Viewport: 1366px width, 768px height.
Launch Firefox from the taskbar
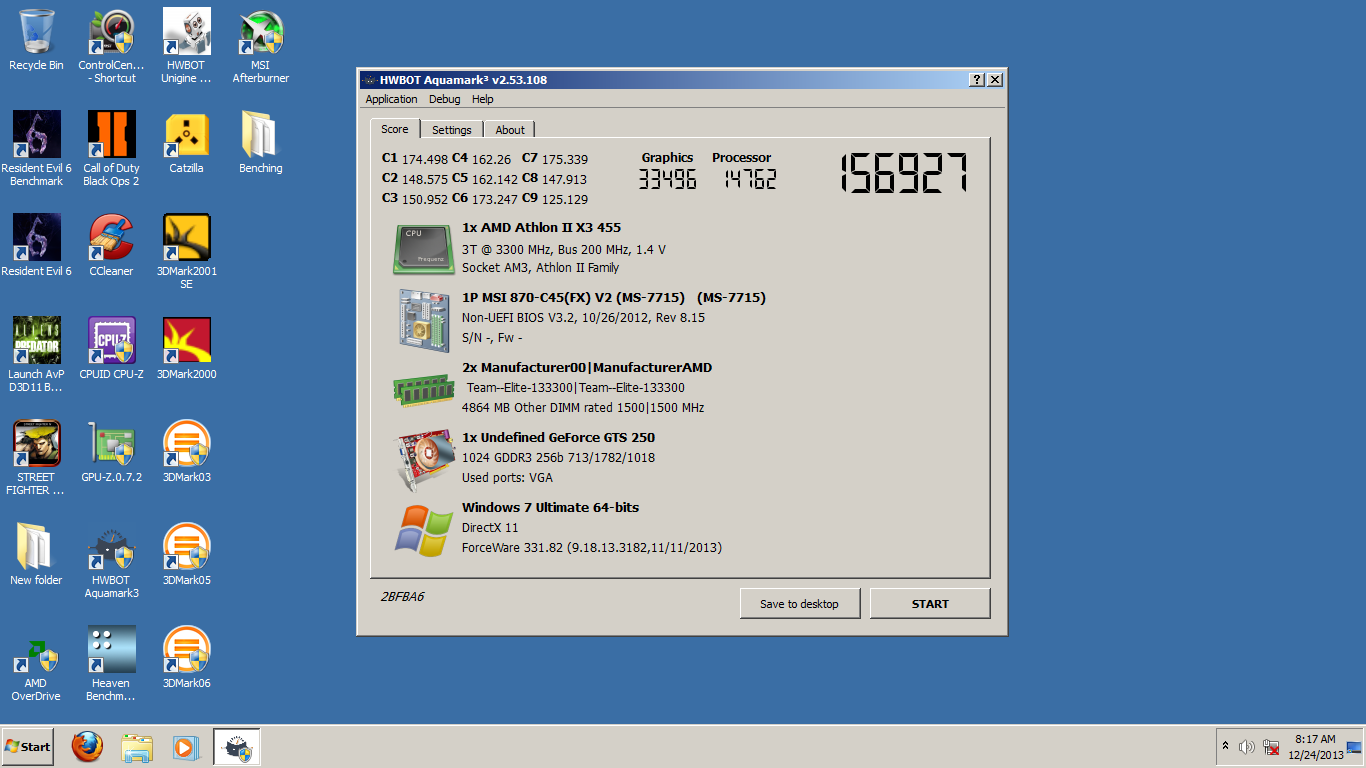[x=87, y=746]
